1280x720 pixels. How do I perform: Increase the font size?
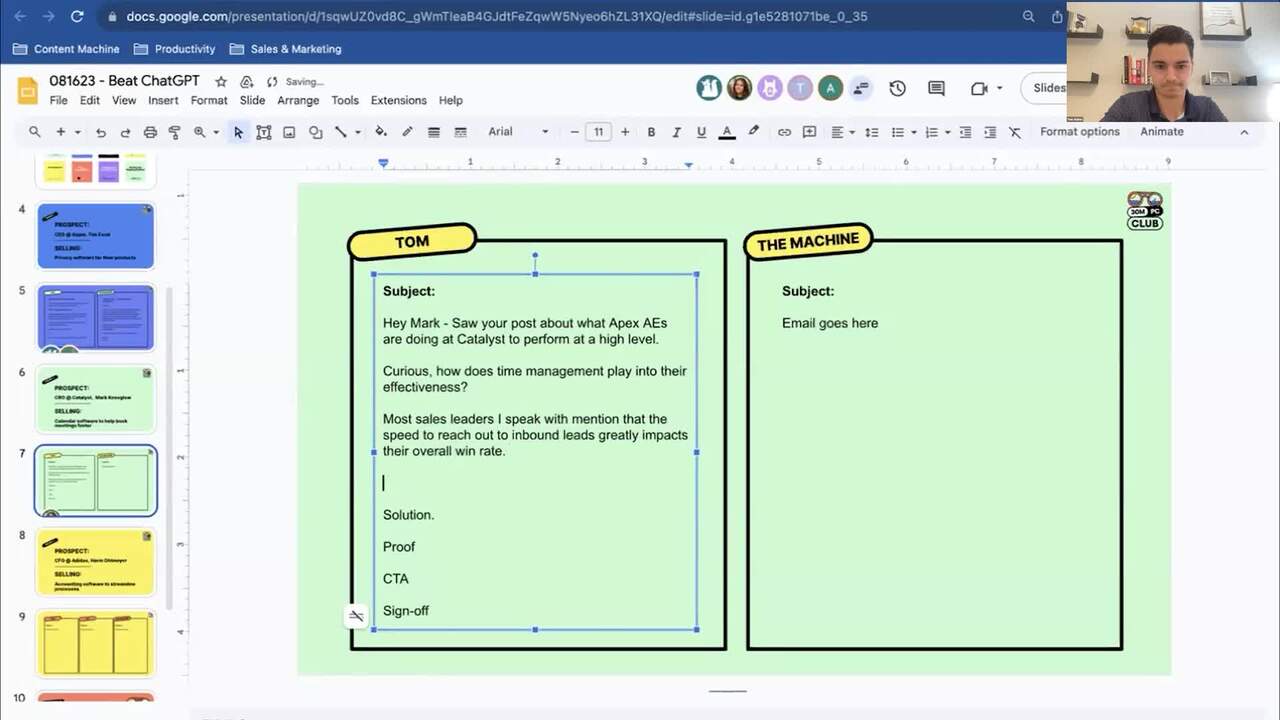tap(625, 132)
